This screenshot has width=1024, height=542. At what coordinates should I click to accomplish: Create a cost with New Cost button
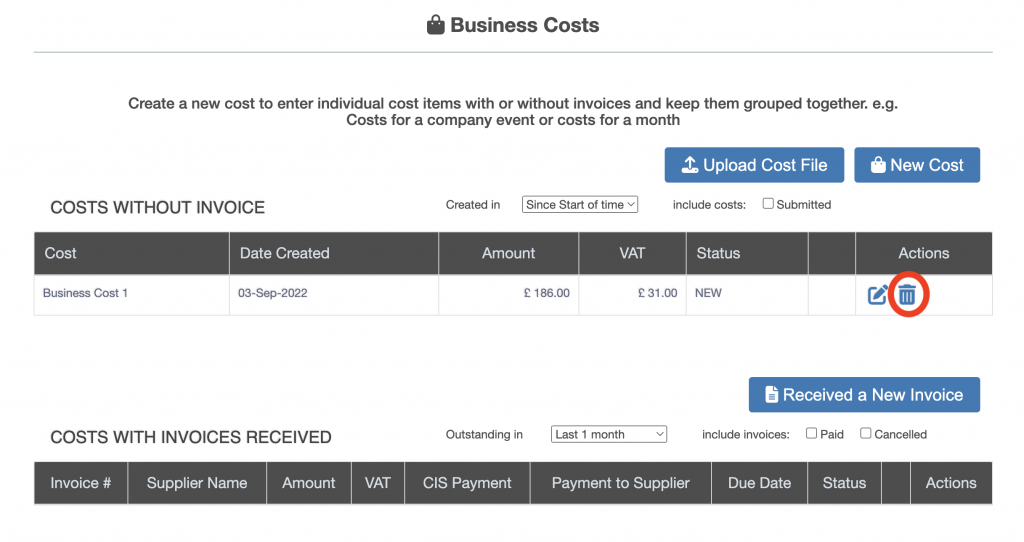point(916,165)
